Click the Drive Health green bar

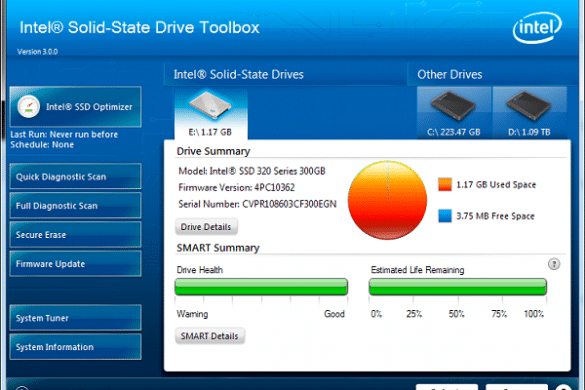(x=261, y=287)
